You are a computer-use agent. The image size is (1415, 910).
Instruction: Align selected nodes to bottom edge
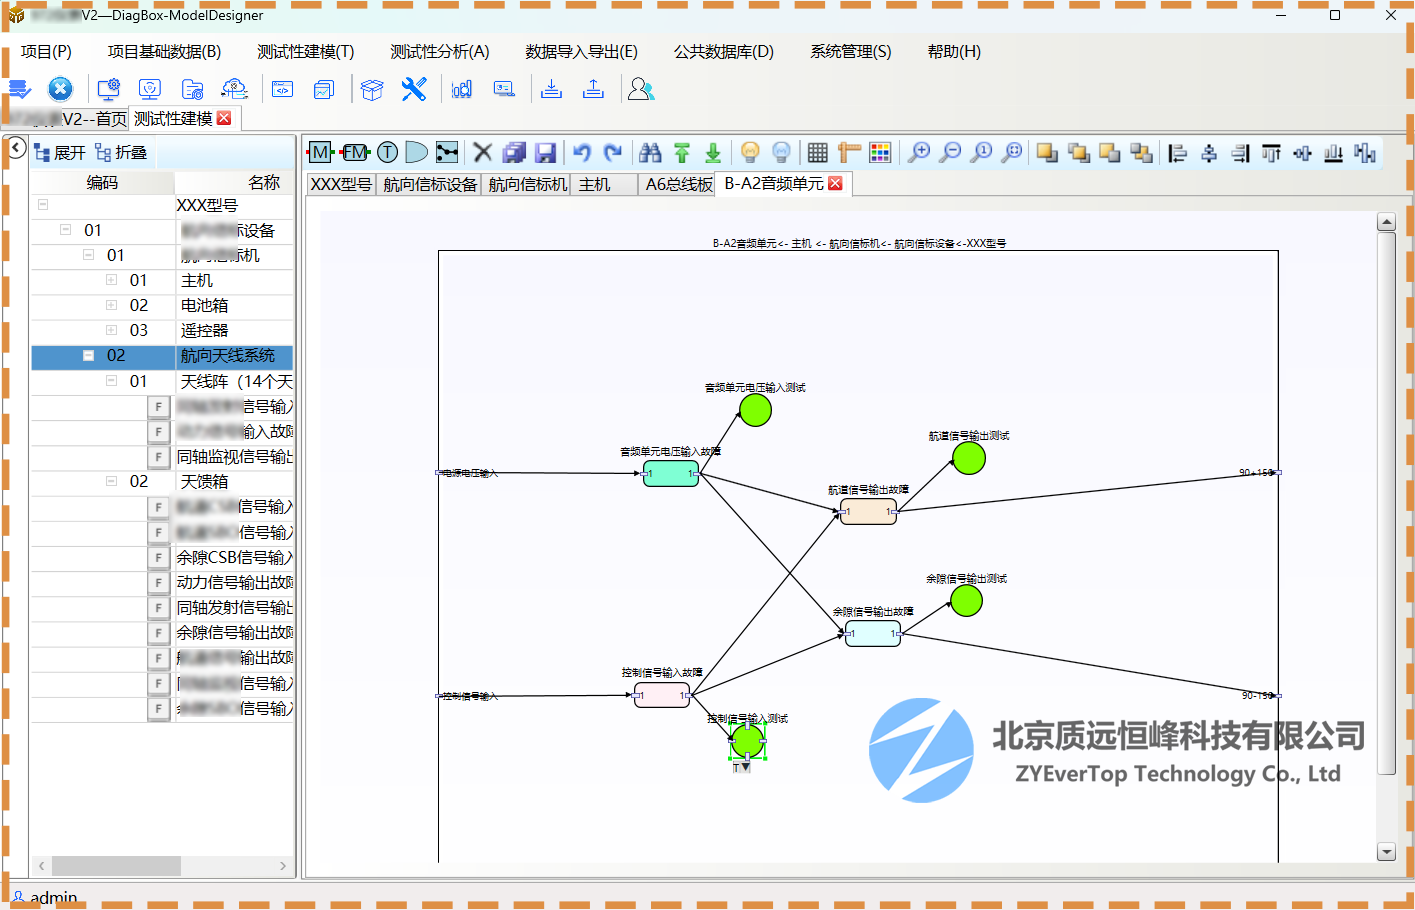pos(1333,152)
